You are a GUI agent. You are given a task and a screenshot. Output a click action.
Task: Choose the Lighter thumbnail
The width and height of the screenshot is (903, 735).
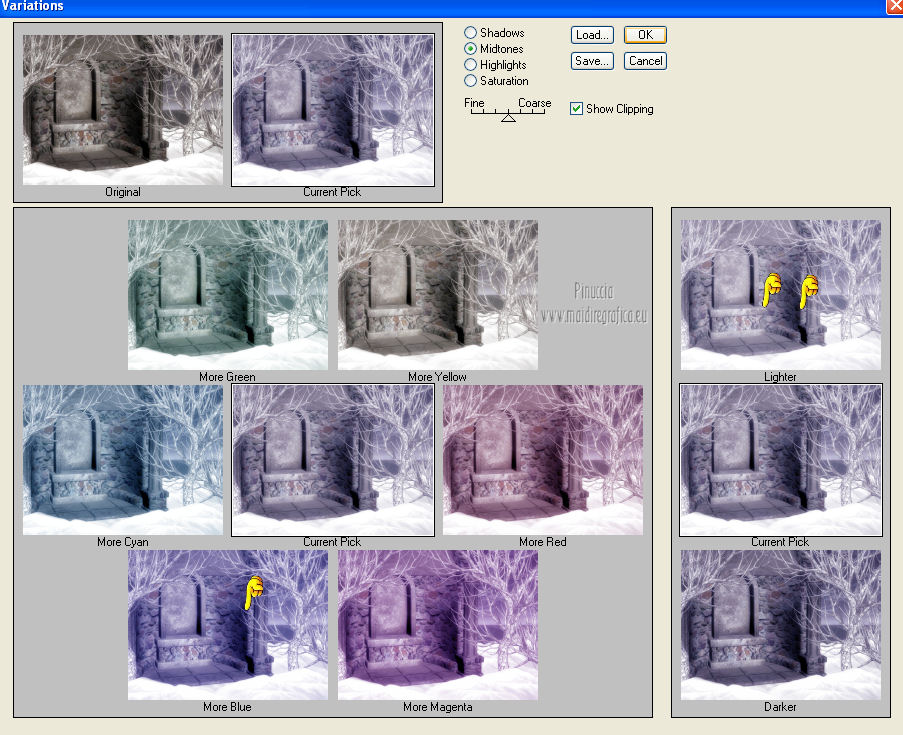(780, 295)
